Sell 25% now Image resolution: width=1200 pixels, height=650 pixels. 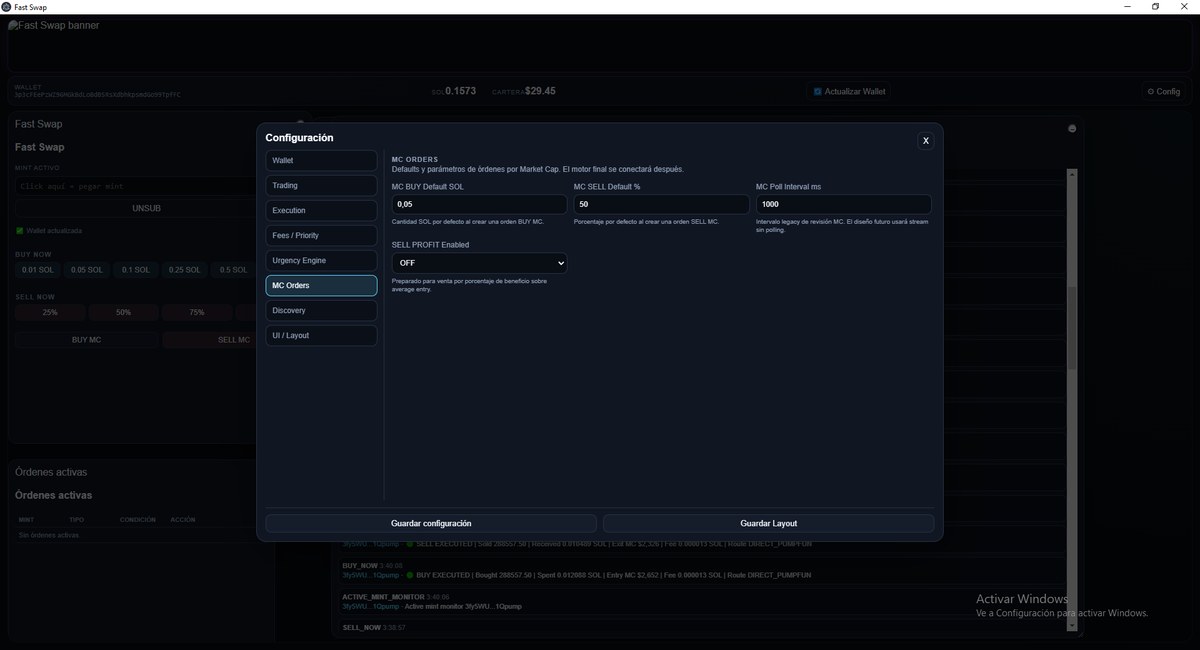coord(50,312)
